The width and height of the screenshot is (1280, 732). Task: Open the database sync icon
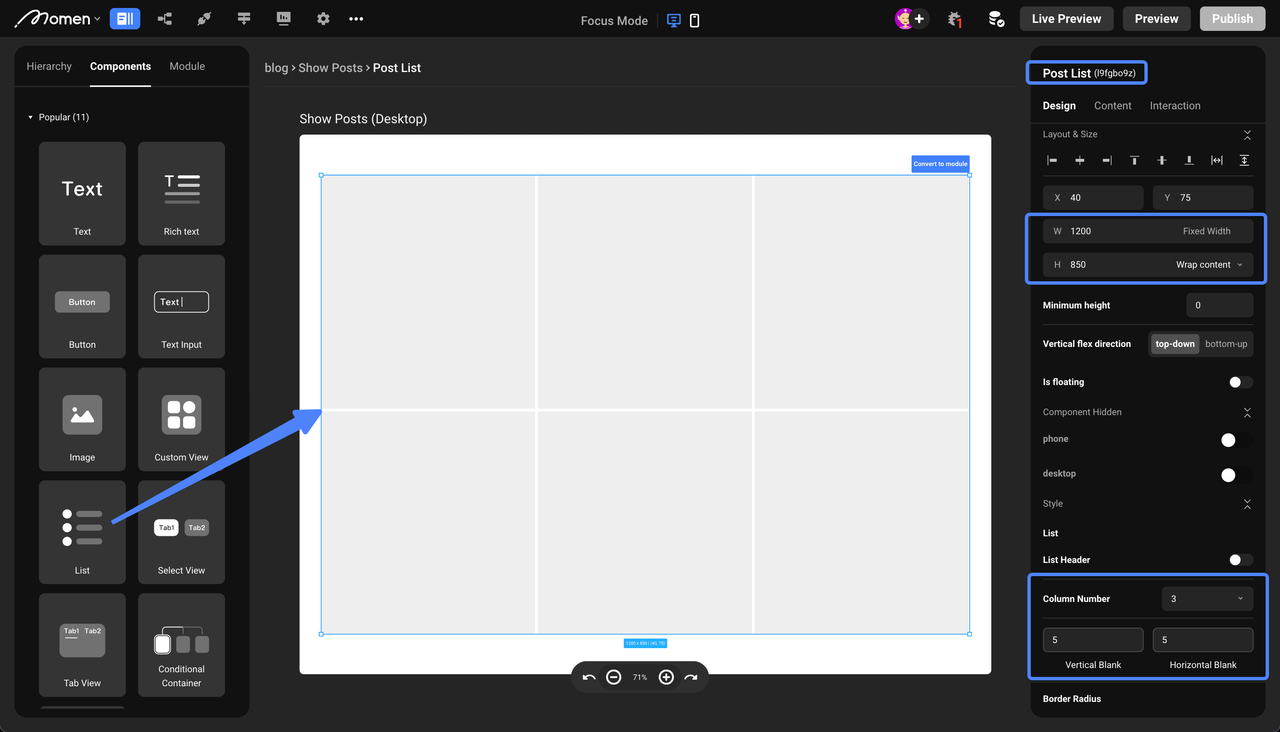coord(996,19)
